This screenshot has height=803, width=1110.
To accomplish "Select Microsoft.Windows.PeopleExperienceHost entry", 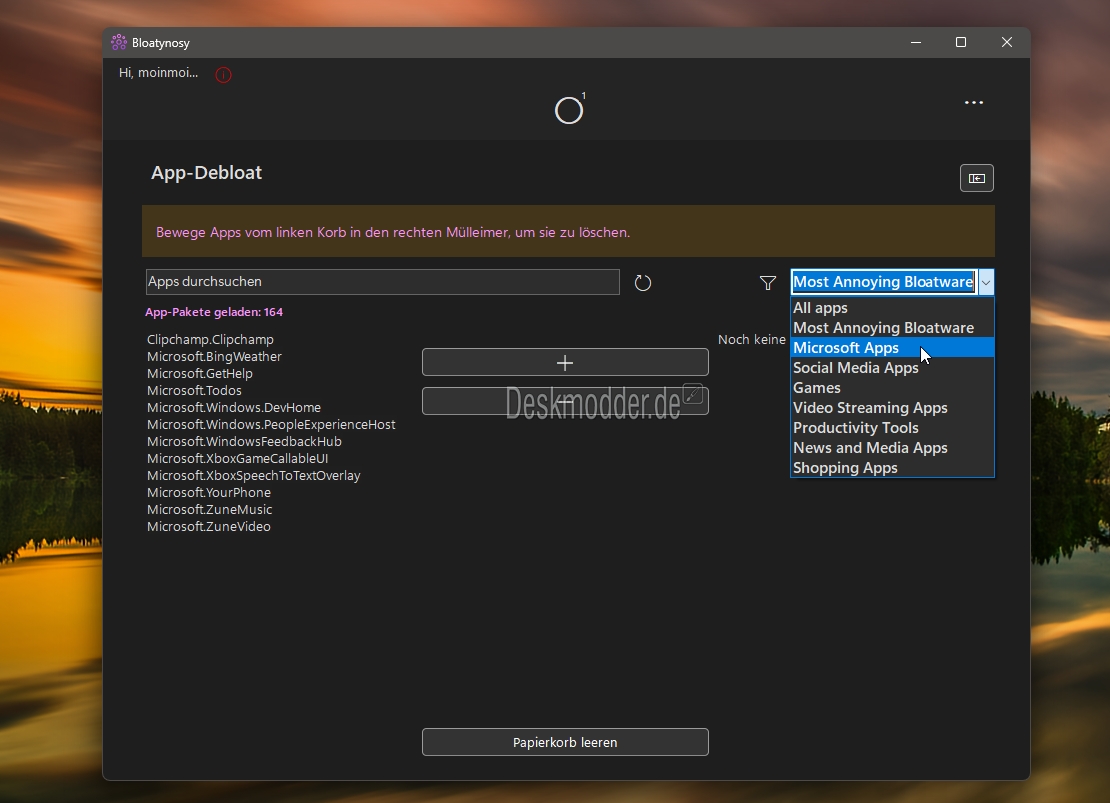I will [271, 425].
